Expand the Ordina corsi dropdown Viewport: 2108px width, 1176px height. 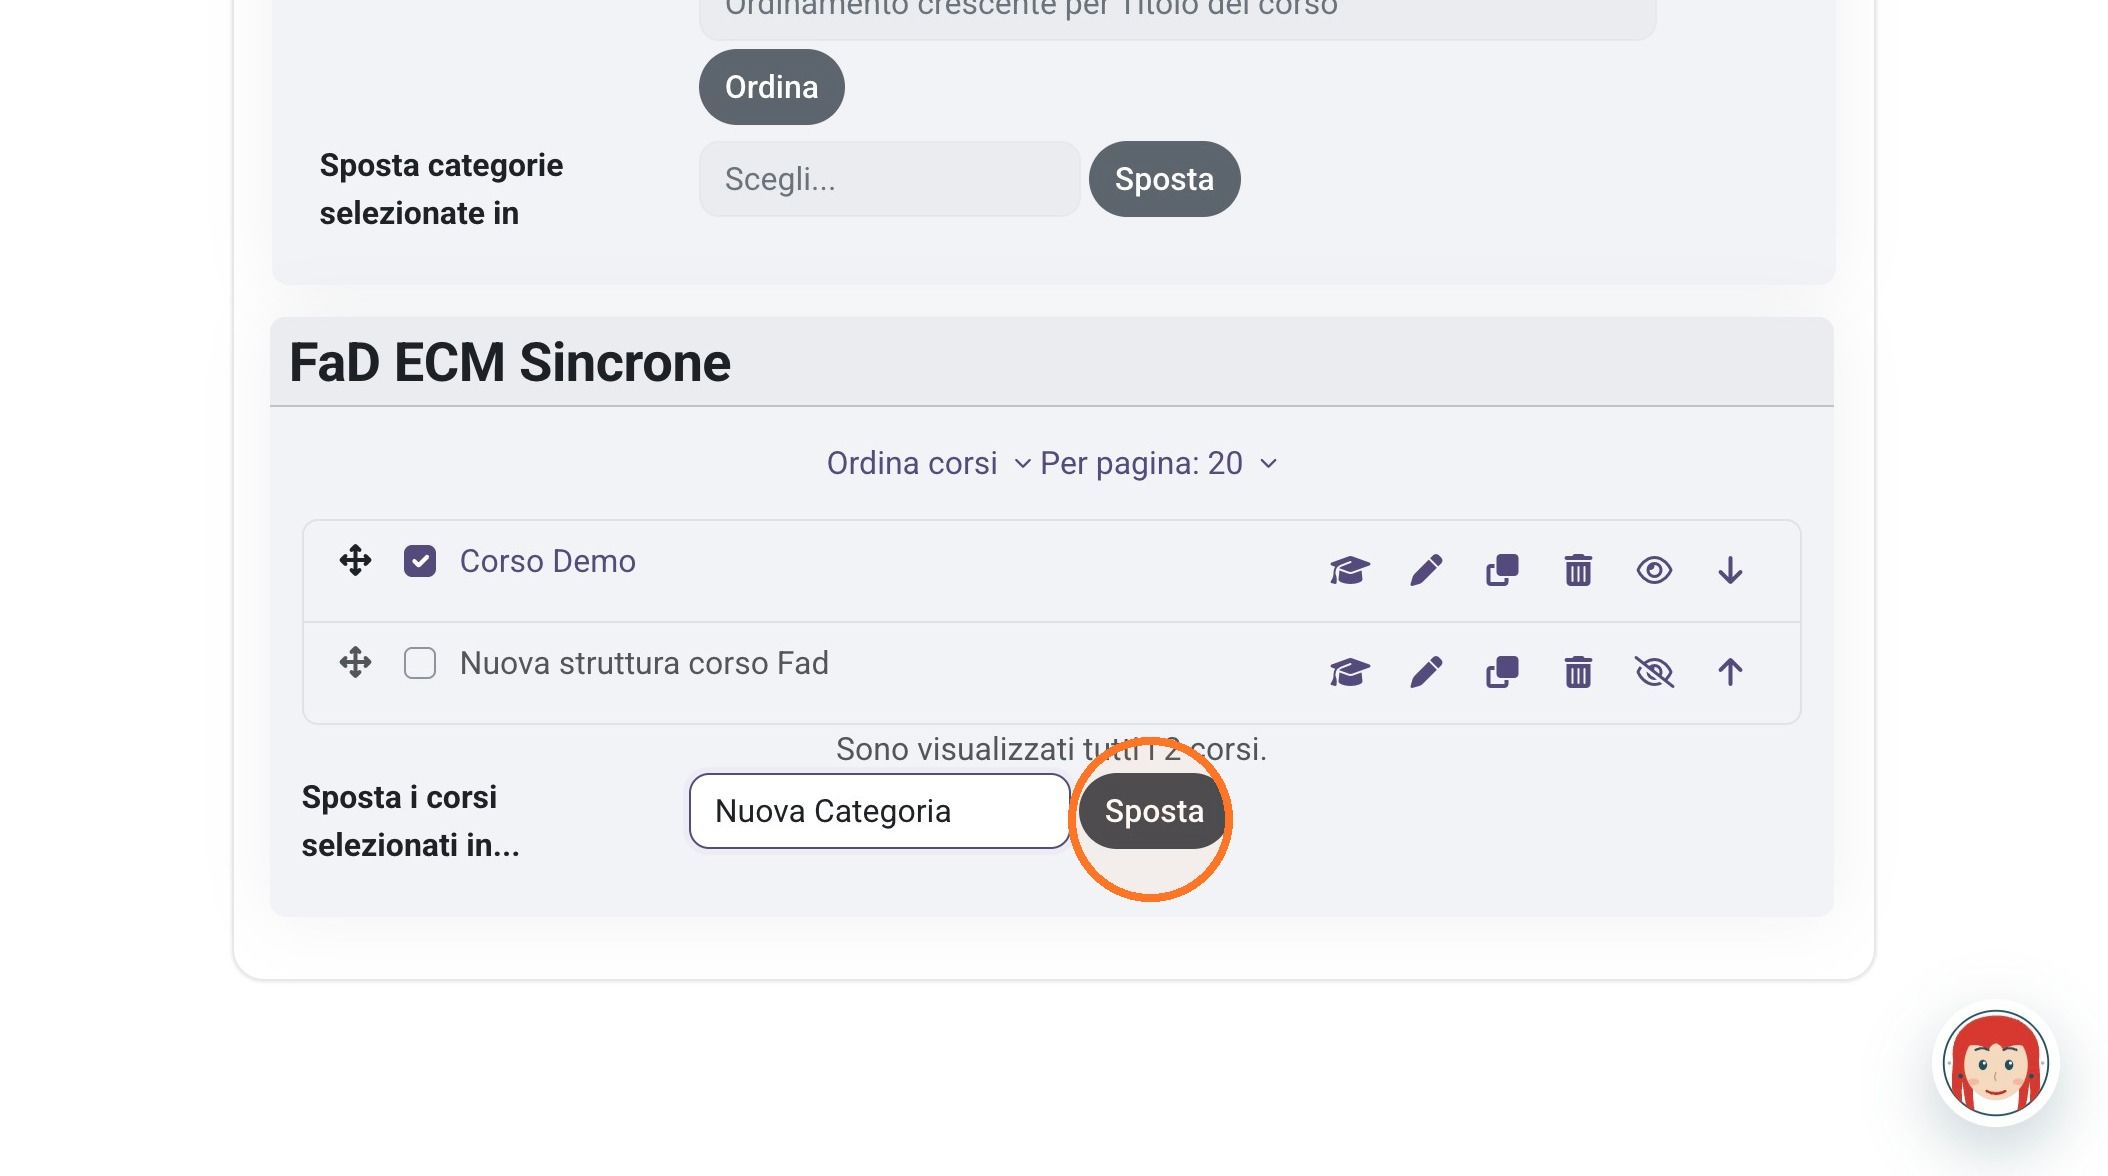tap(928, 463)
